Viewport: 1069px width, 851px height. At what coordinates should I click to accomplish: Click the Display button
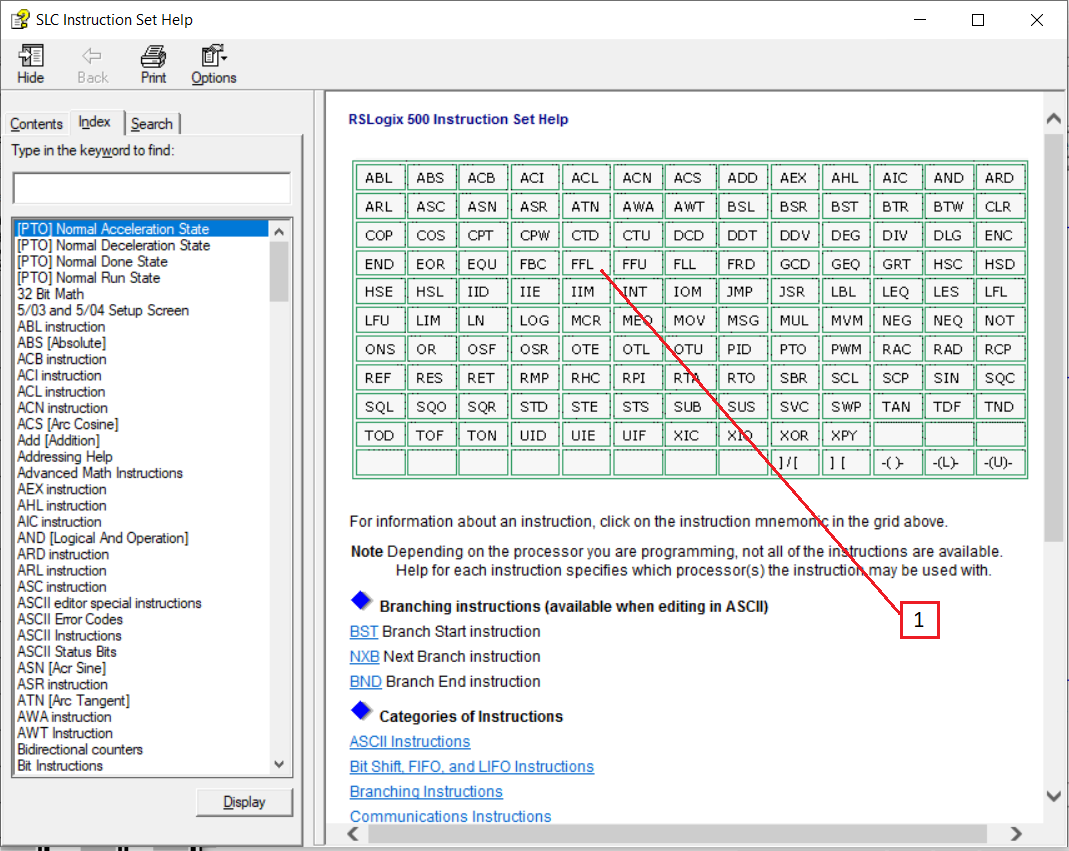(x=244, y=802)
